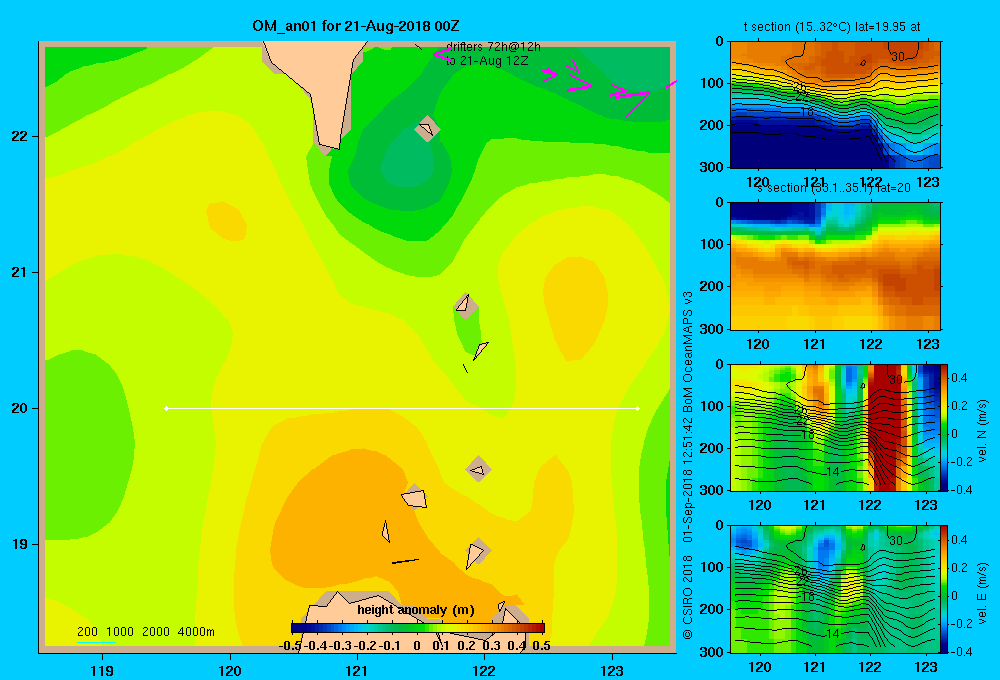Click the 's section (33.1..35.1) lat=20' title

[833, 188]
